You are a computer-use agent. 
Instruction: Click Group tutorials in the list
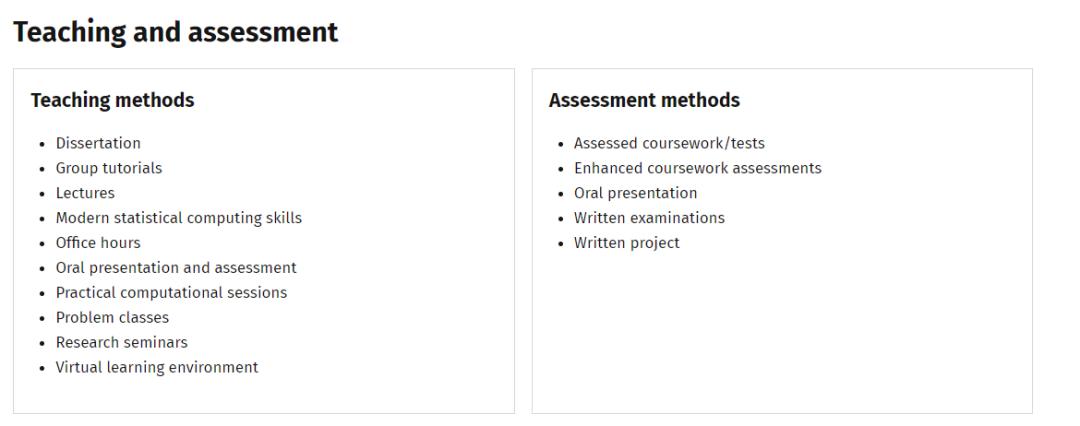point(108,168)
